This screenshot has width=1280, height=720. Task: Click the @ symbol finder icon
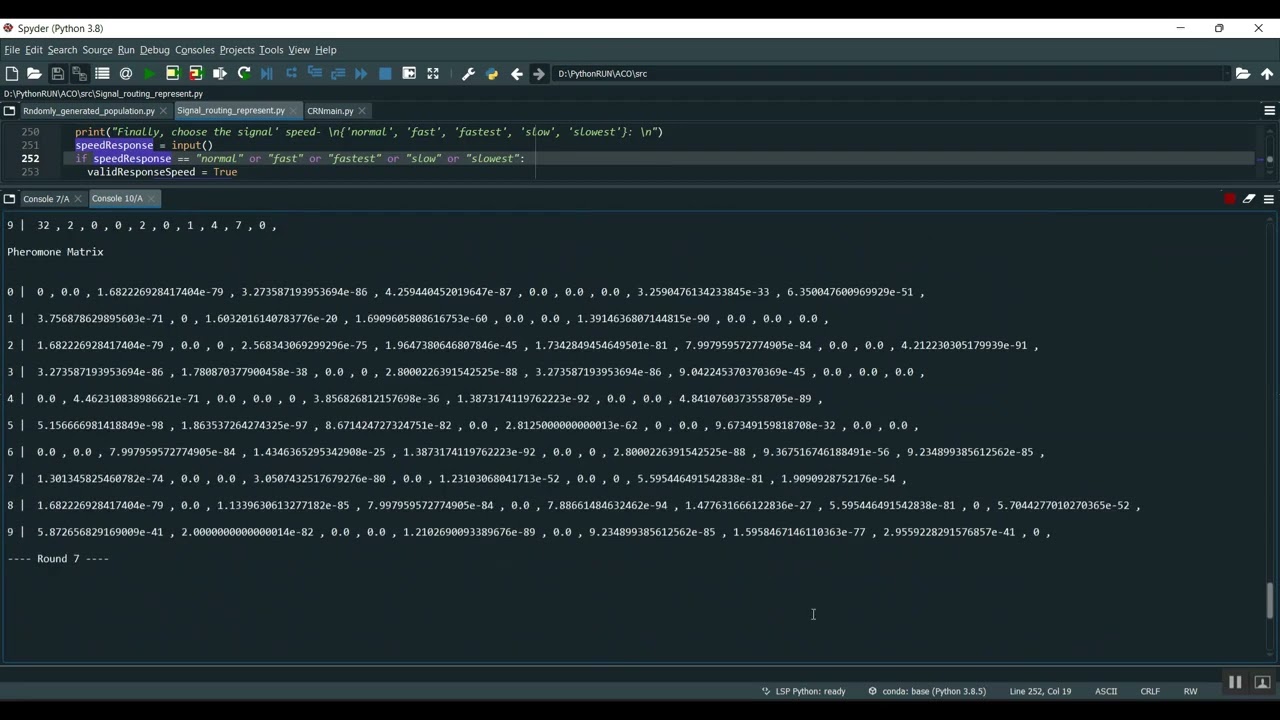[126, 74]
